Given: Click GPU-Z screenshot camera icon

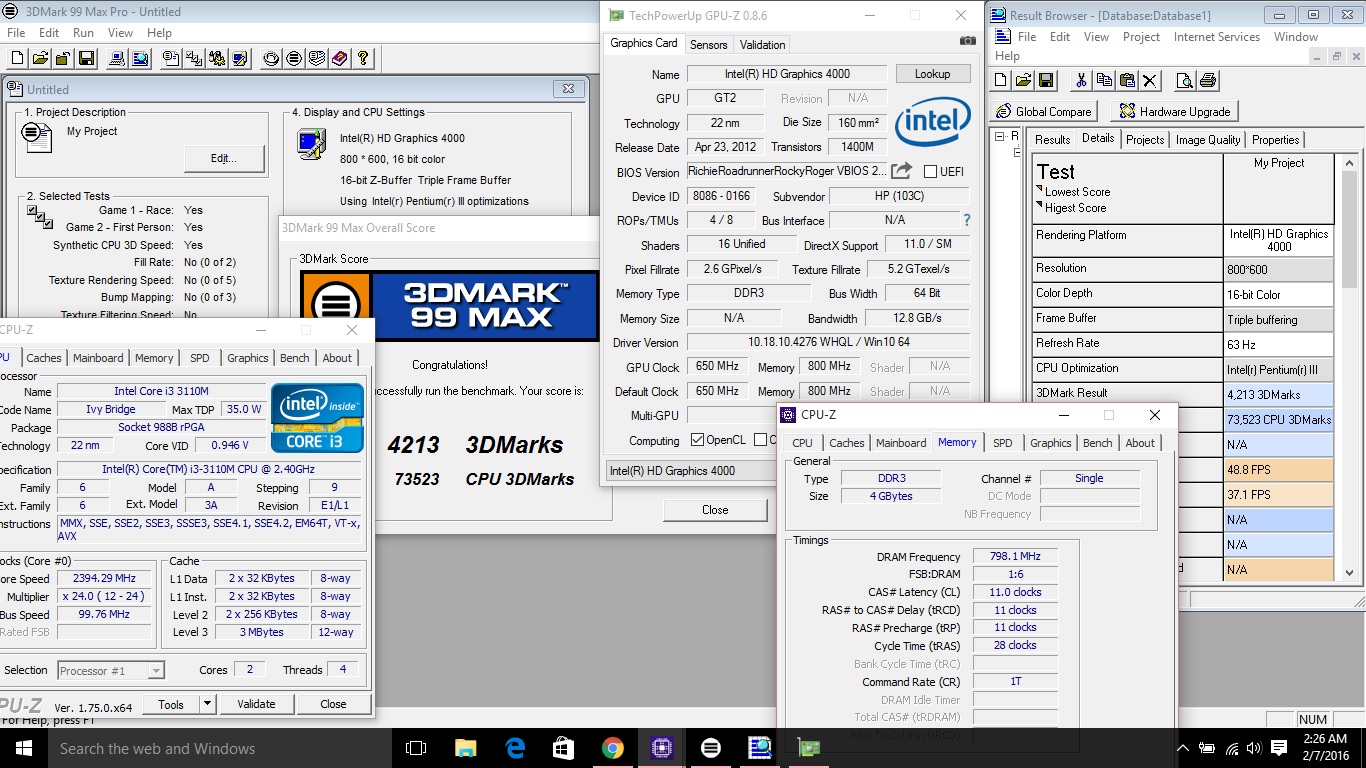Looking at the screenshot, I should coord(967,41).
